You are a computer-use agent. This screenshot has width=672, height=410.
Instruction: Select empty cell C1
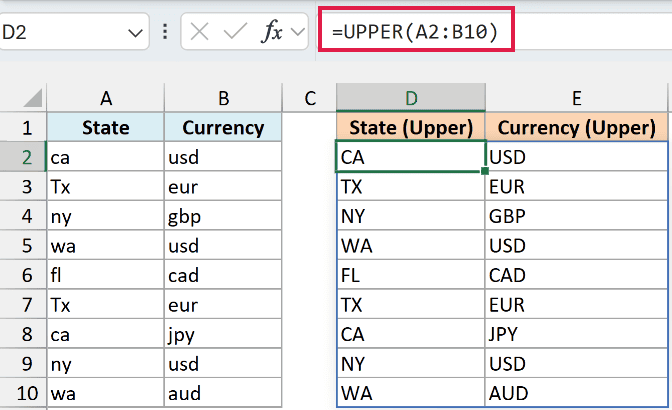click(309, 127)
